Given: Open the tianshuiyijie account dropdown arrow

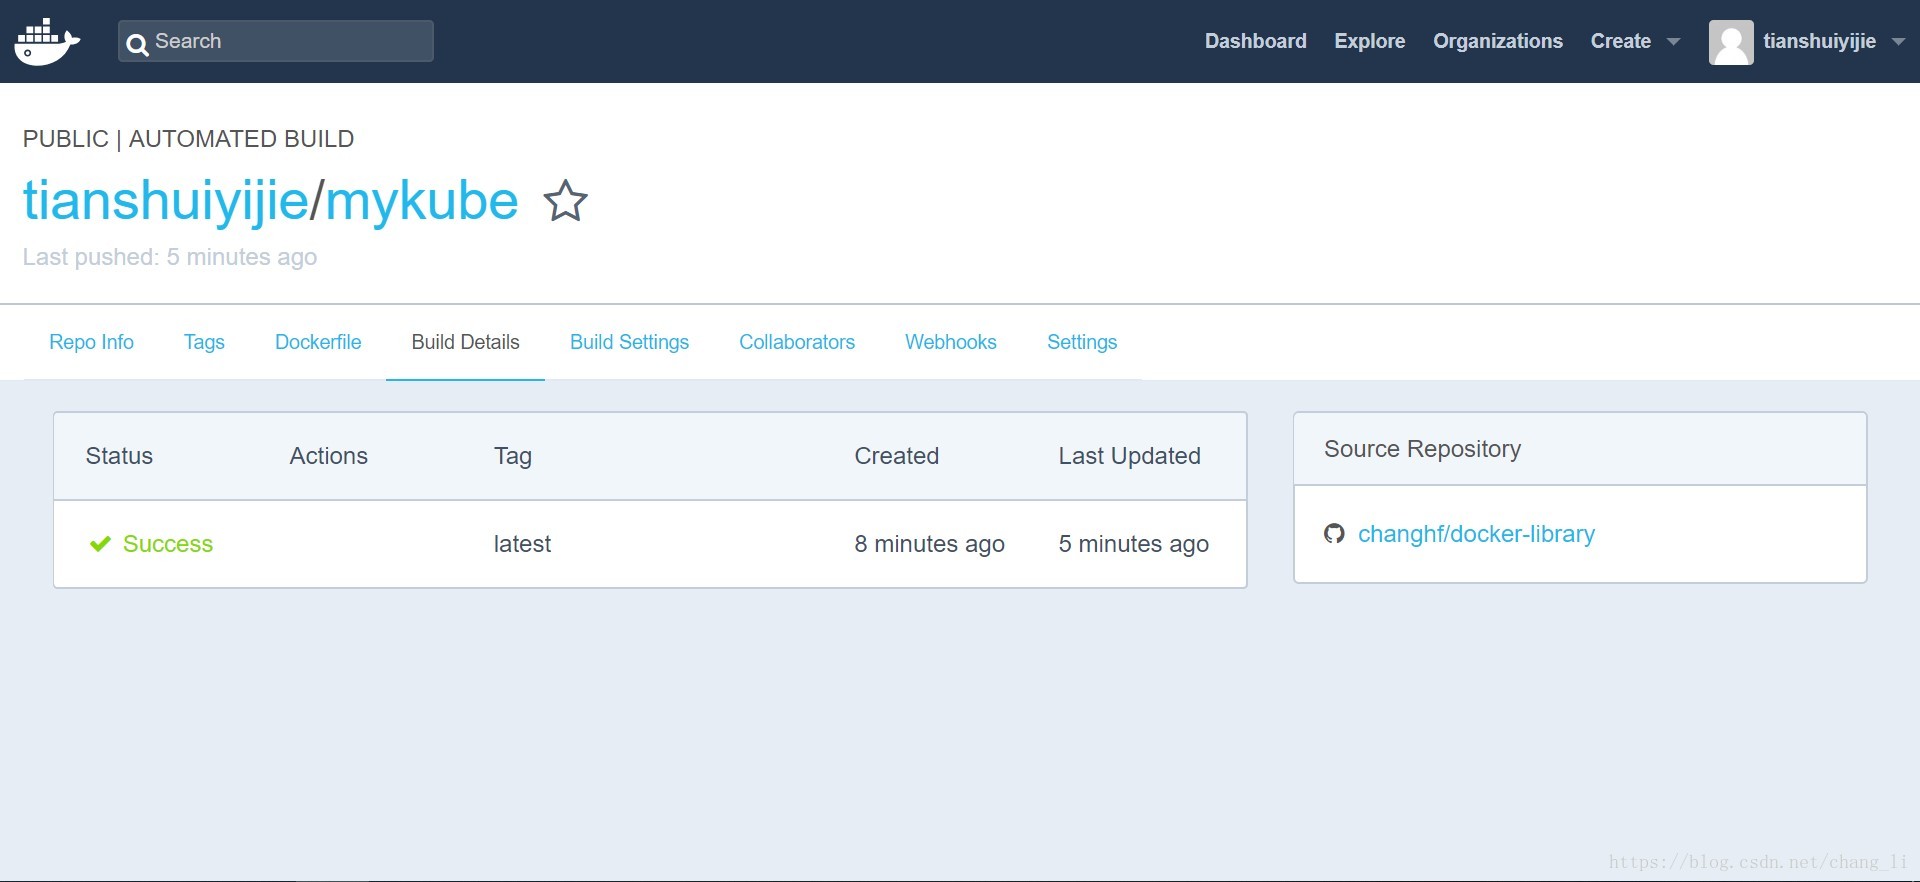Looking at the screenshot, I should coord(1898,42).
